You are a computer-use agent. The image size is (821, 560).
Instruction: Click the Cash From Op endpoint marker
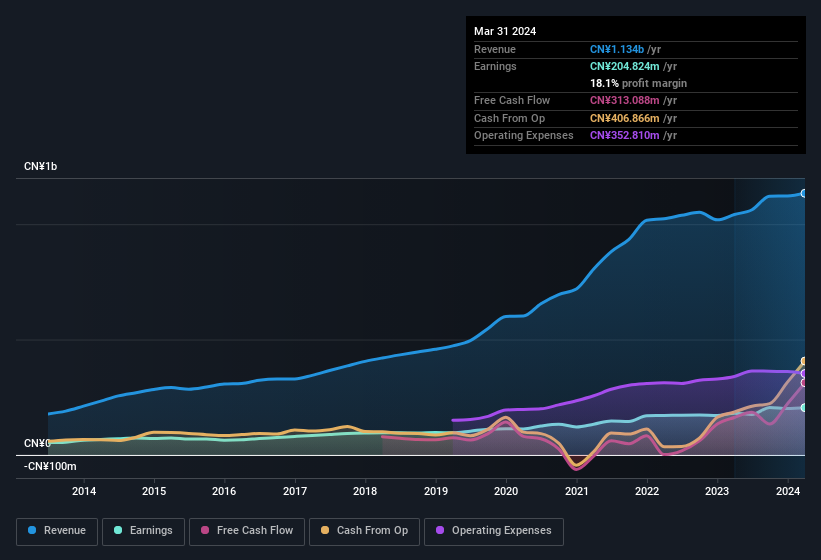point(804,361)
